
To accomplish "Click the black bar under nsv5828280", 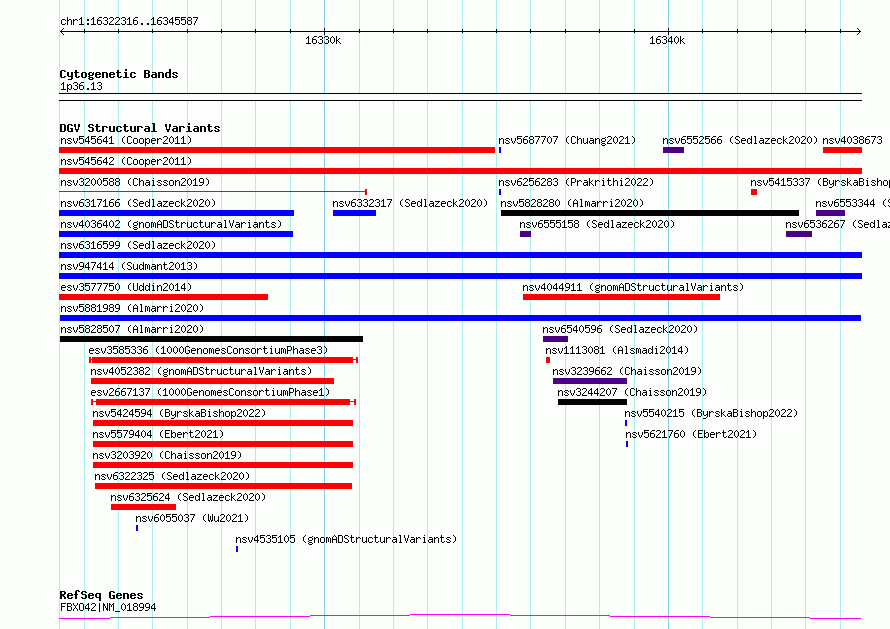I will (x=650, y=213).
